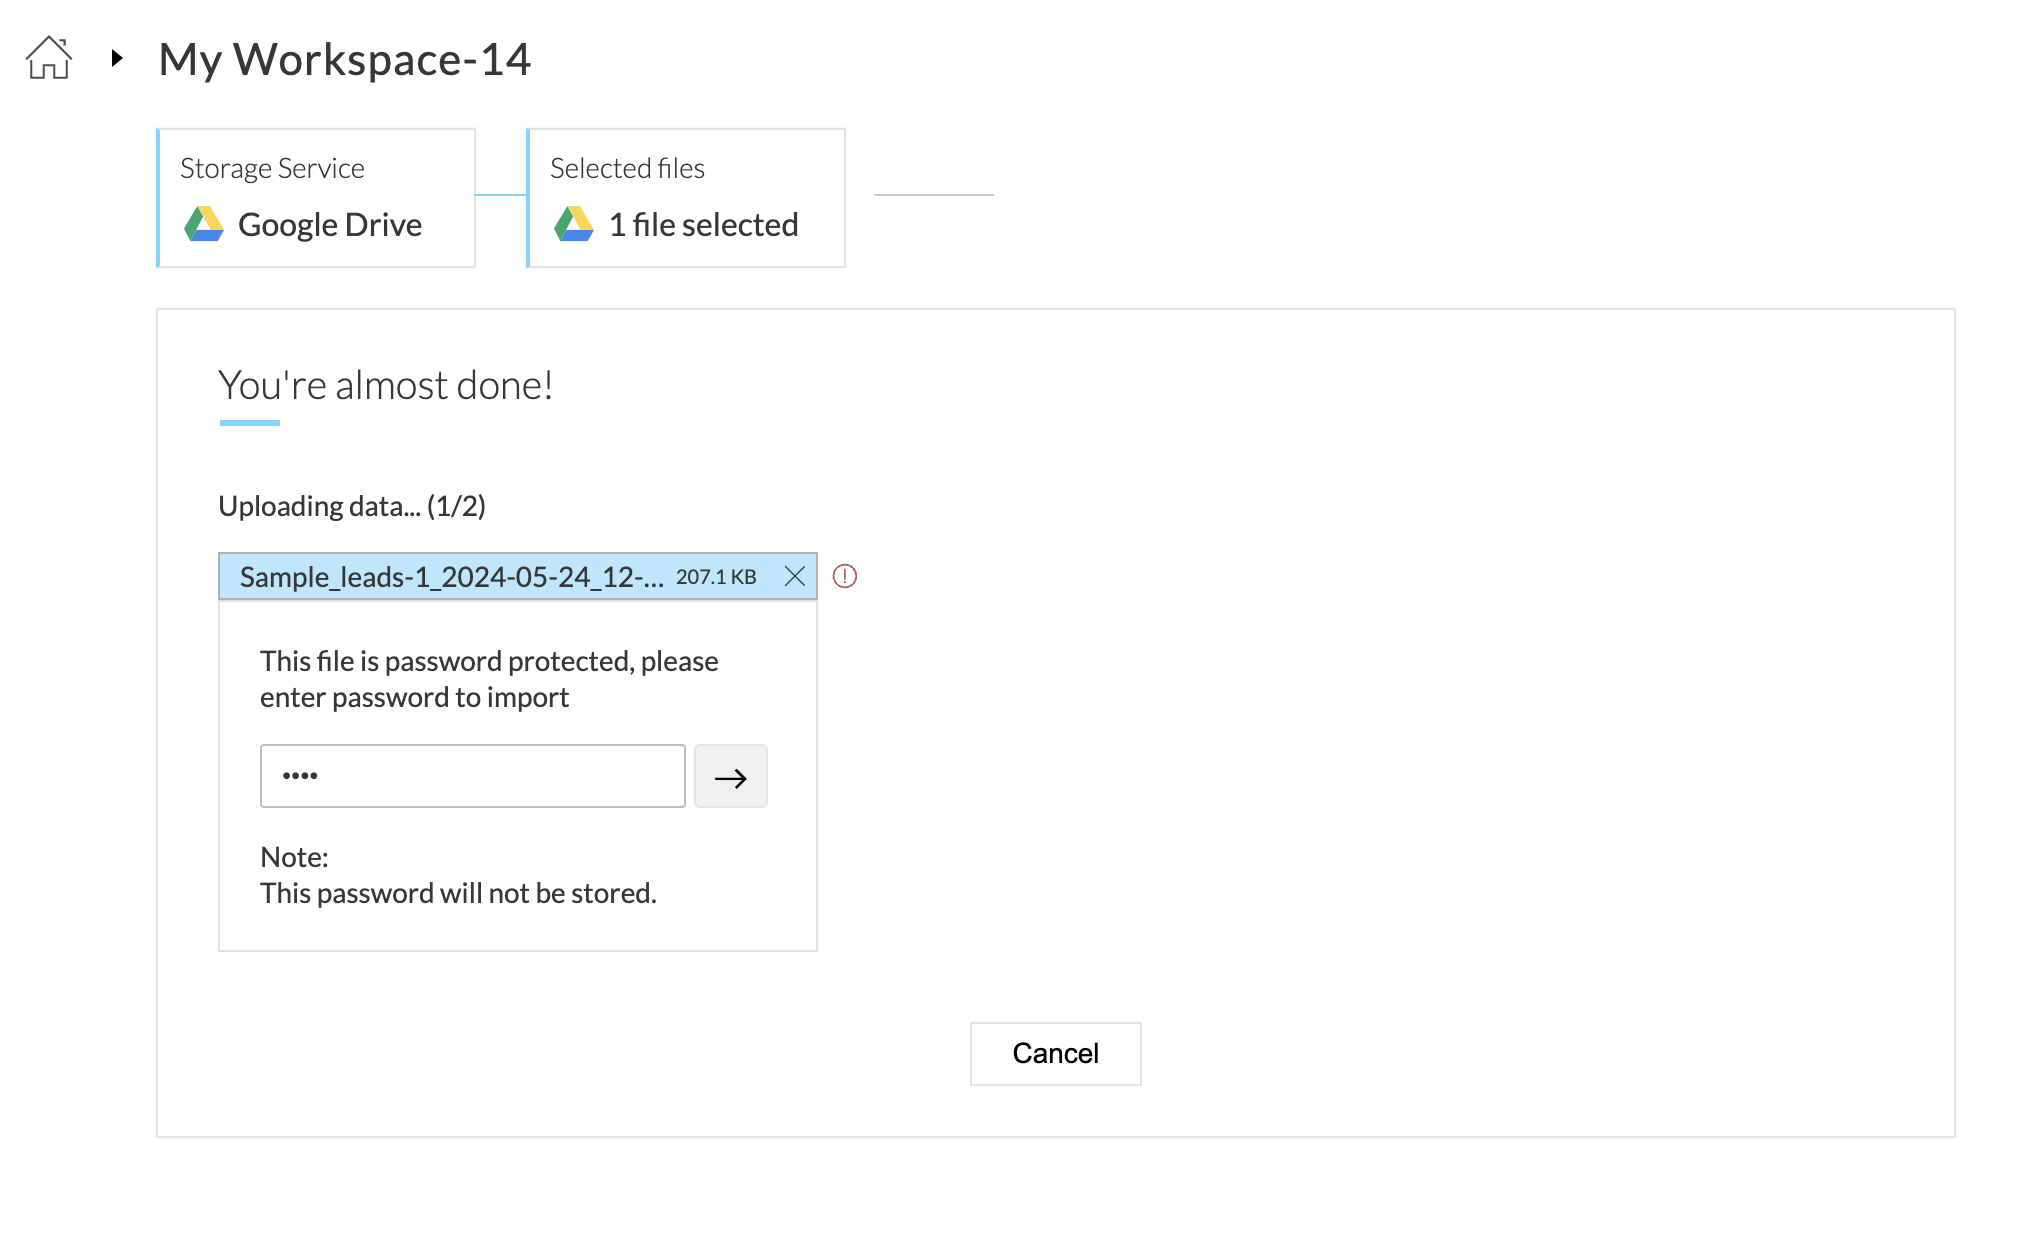
Task: Click the 1 file selected text
Action: tap(703, 225)
